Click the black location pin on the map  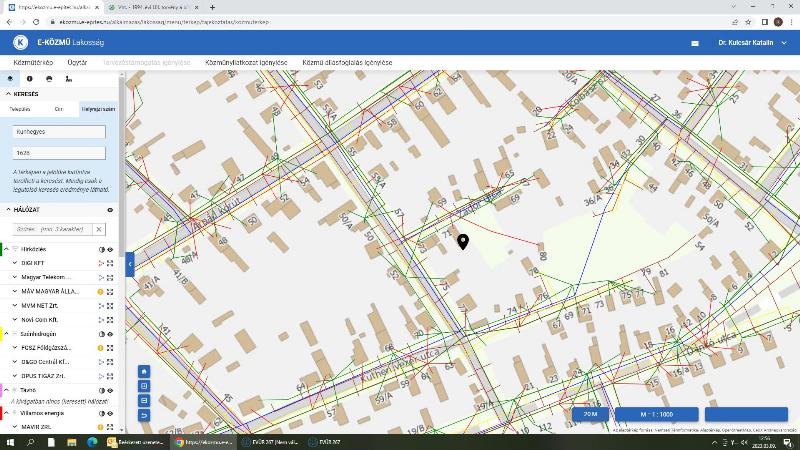[x=463, y=241]
